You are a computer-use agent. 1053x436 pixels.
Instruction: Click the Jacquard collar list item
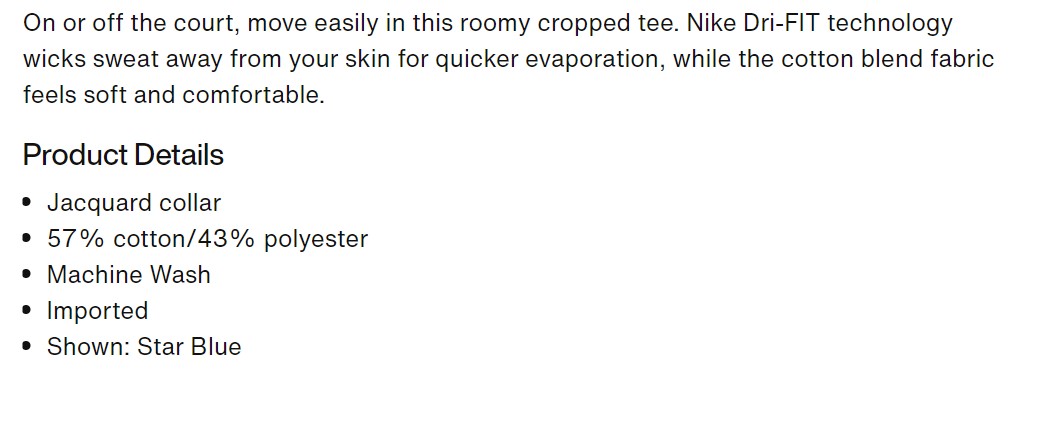(x=133, y=203)
